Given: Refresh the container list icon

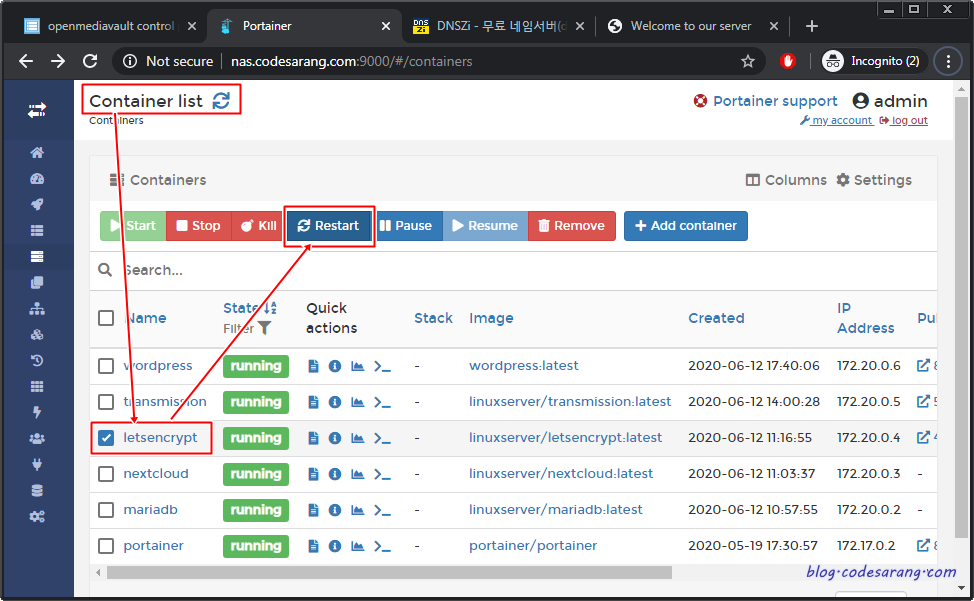Looking at the screenshot, I should coord(221,101).
